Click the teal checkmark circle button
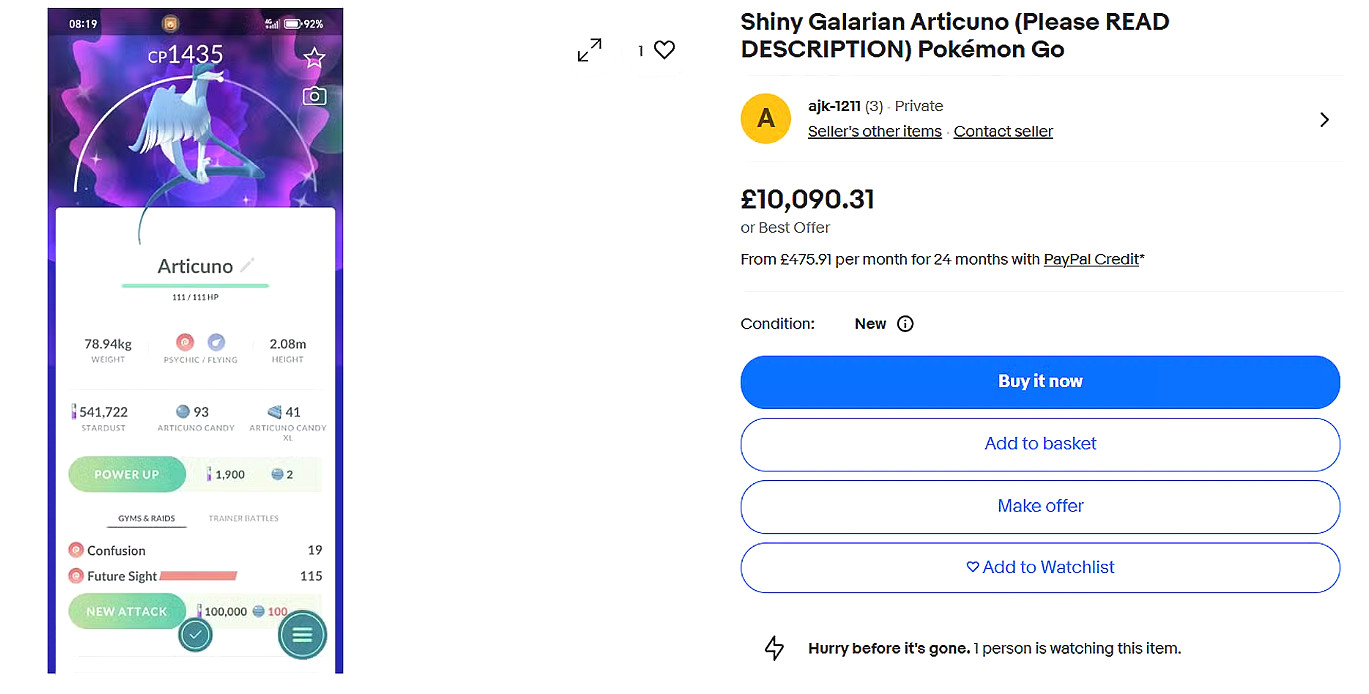Viewport: 1369px width, 694px height. (x=195, y=634)
